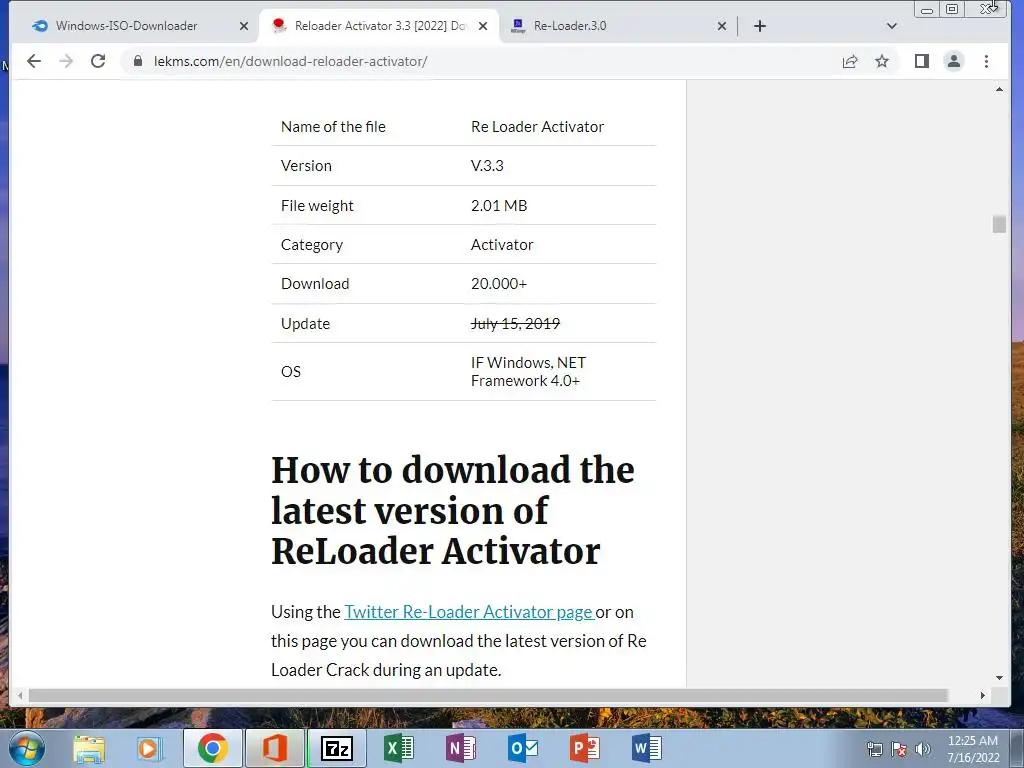Screen dimensions: 1024x768
Task: Click the '2.01 MB' file weight value
Action: 499,206
